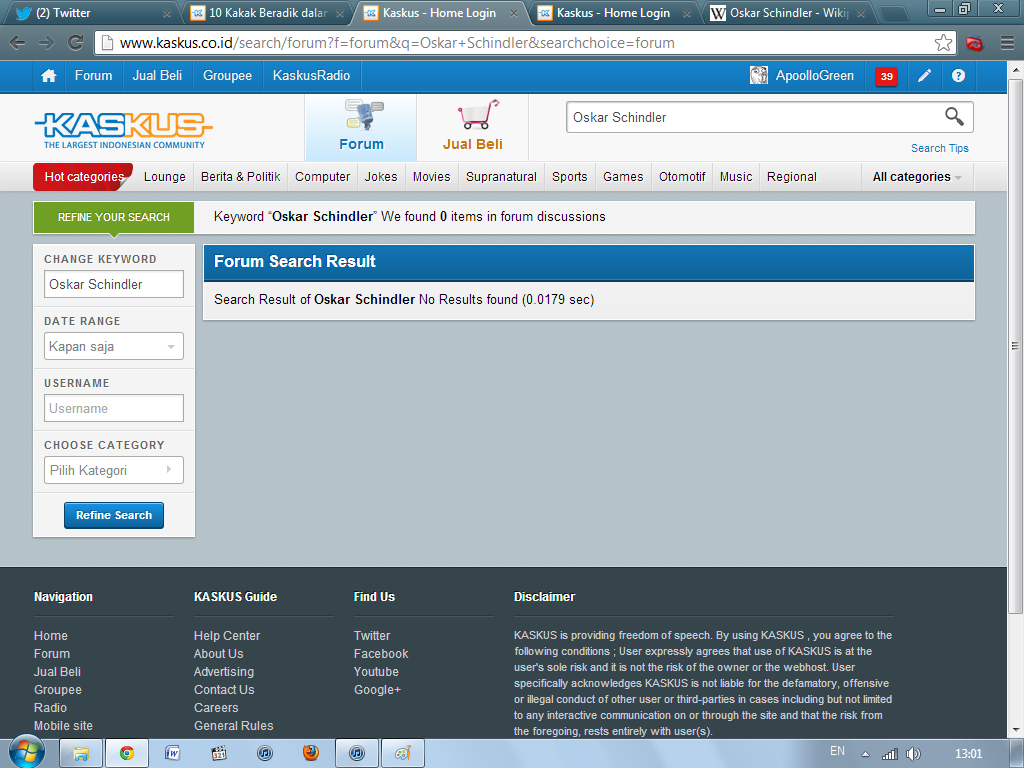Image resolution: width=1024 pixels, height=768 pixels.
Task: Open Windows Start button
Action: click(x=27, y=753)
